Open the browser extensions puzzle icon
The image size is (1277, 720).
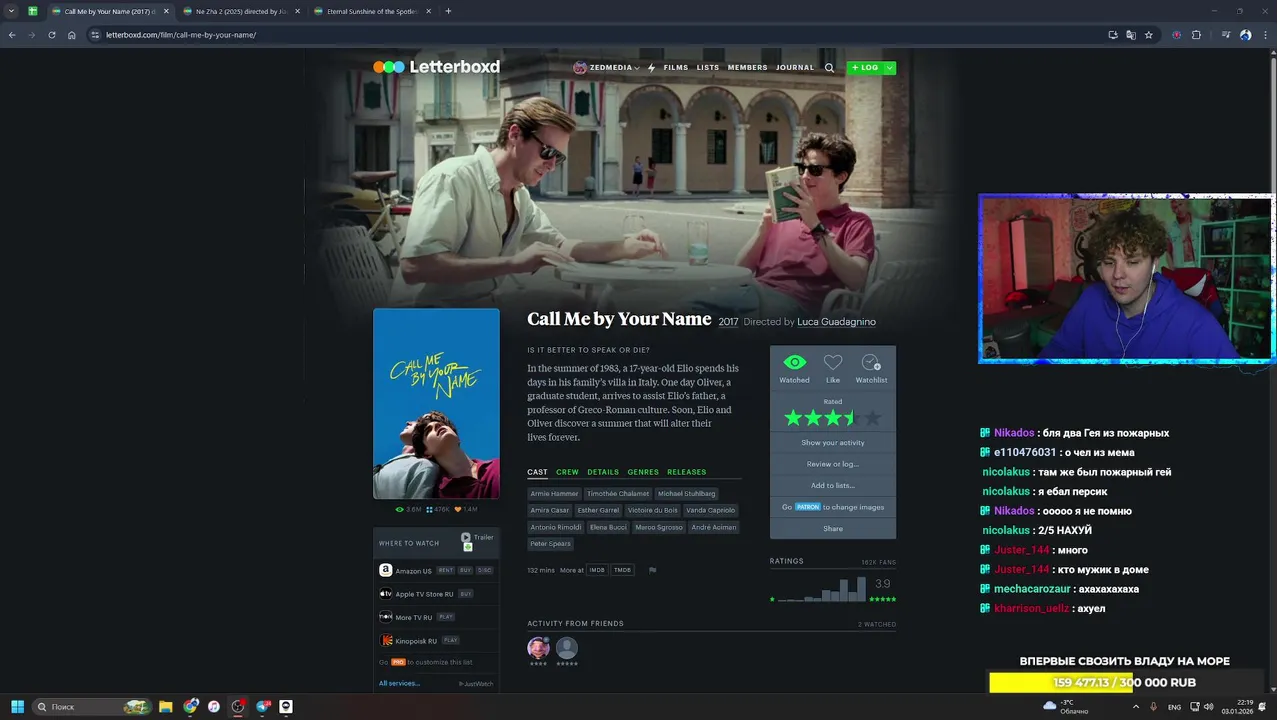[1196, 35]
